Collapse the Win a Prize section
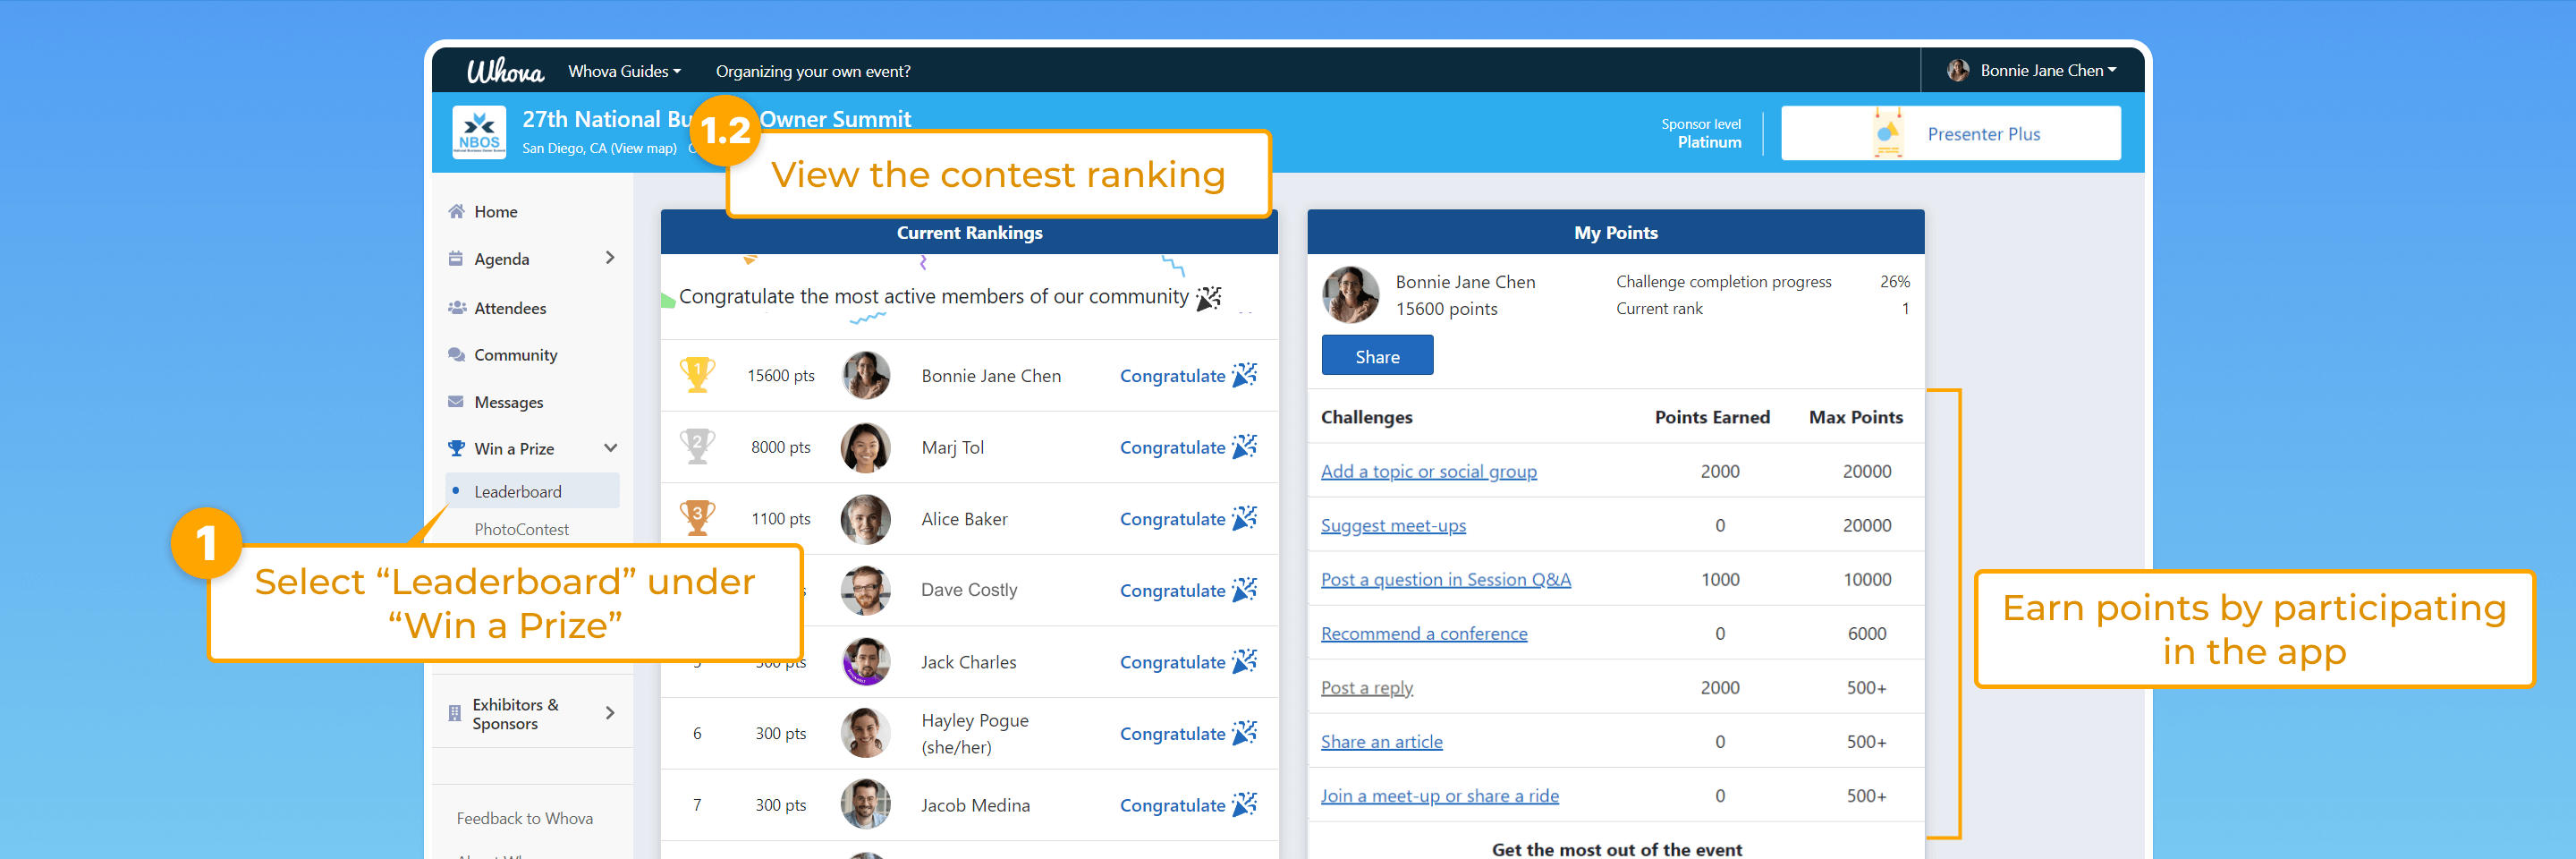The height and width of the screenshot is (859, 2576). (610, 448)
